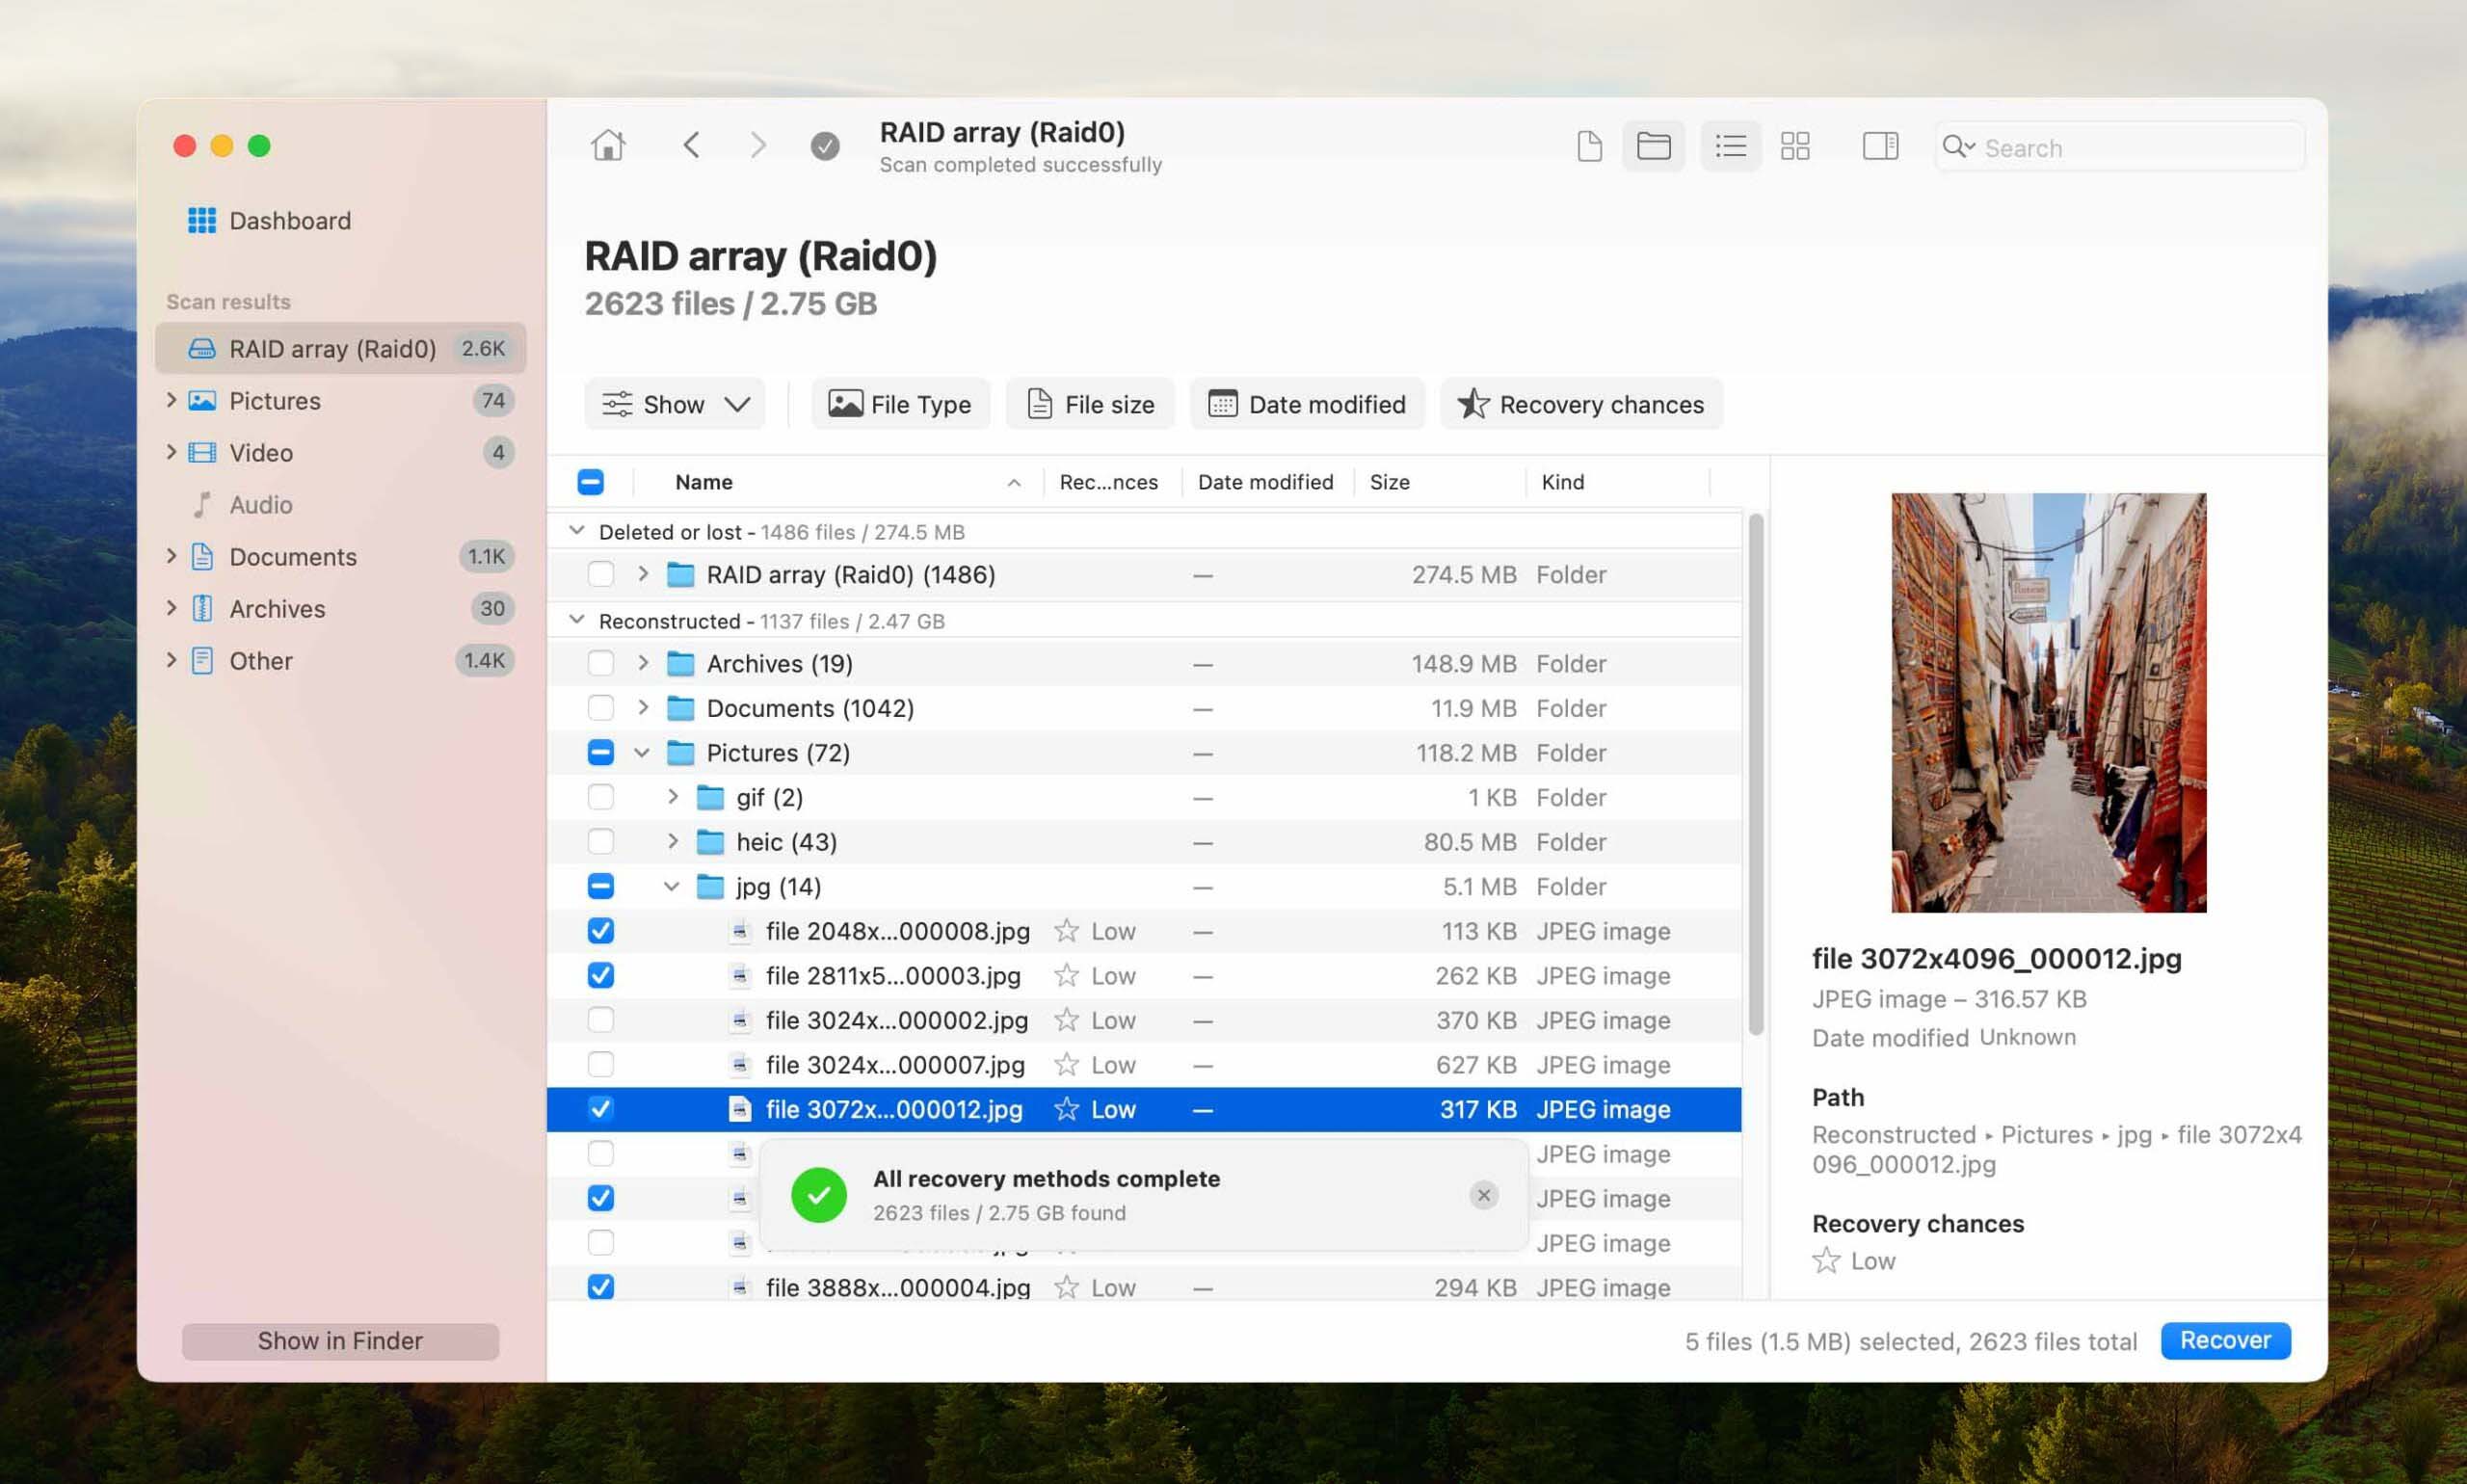Toggle the preview sidebar panel icon
The width and height of the screenshot is (2467, 1484).
[1879, 146]
